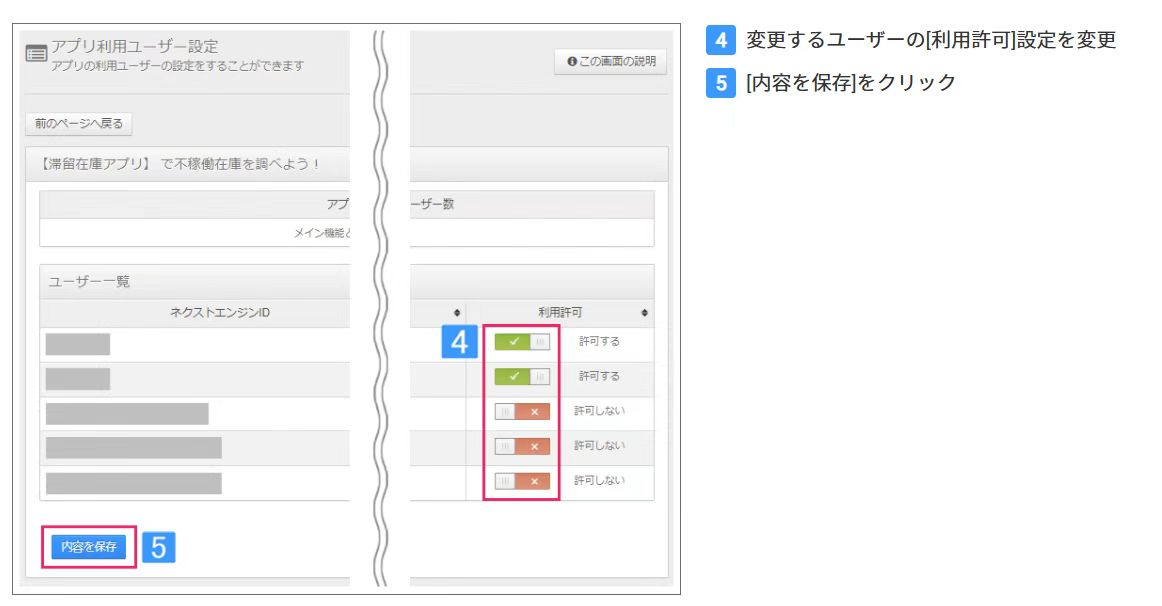Click the app user settings list icon
The image size is (1162, 606).
36,55
